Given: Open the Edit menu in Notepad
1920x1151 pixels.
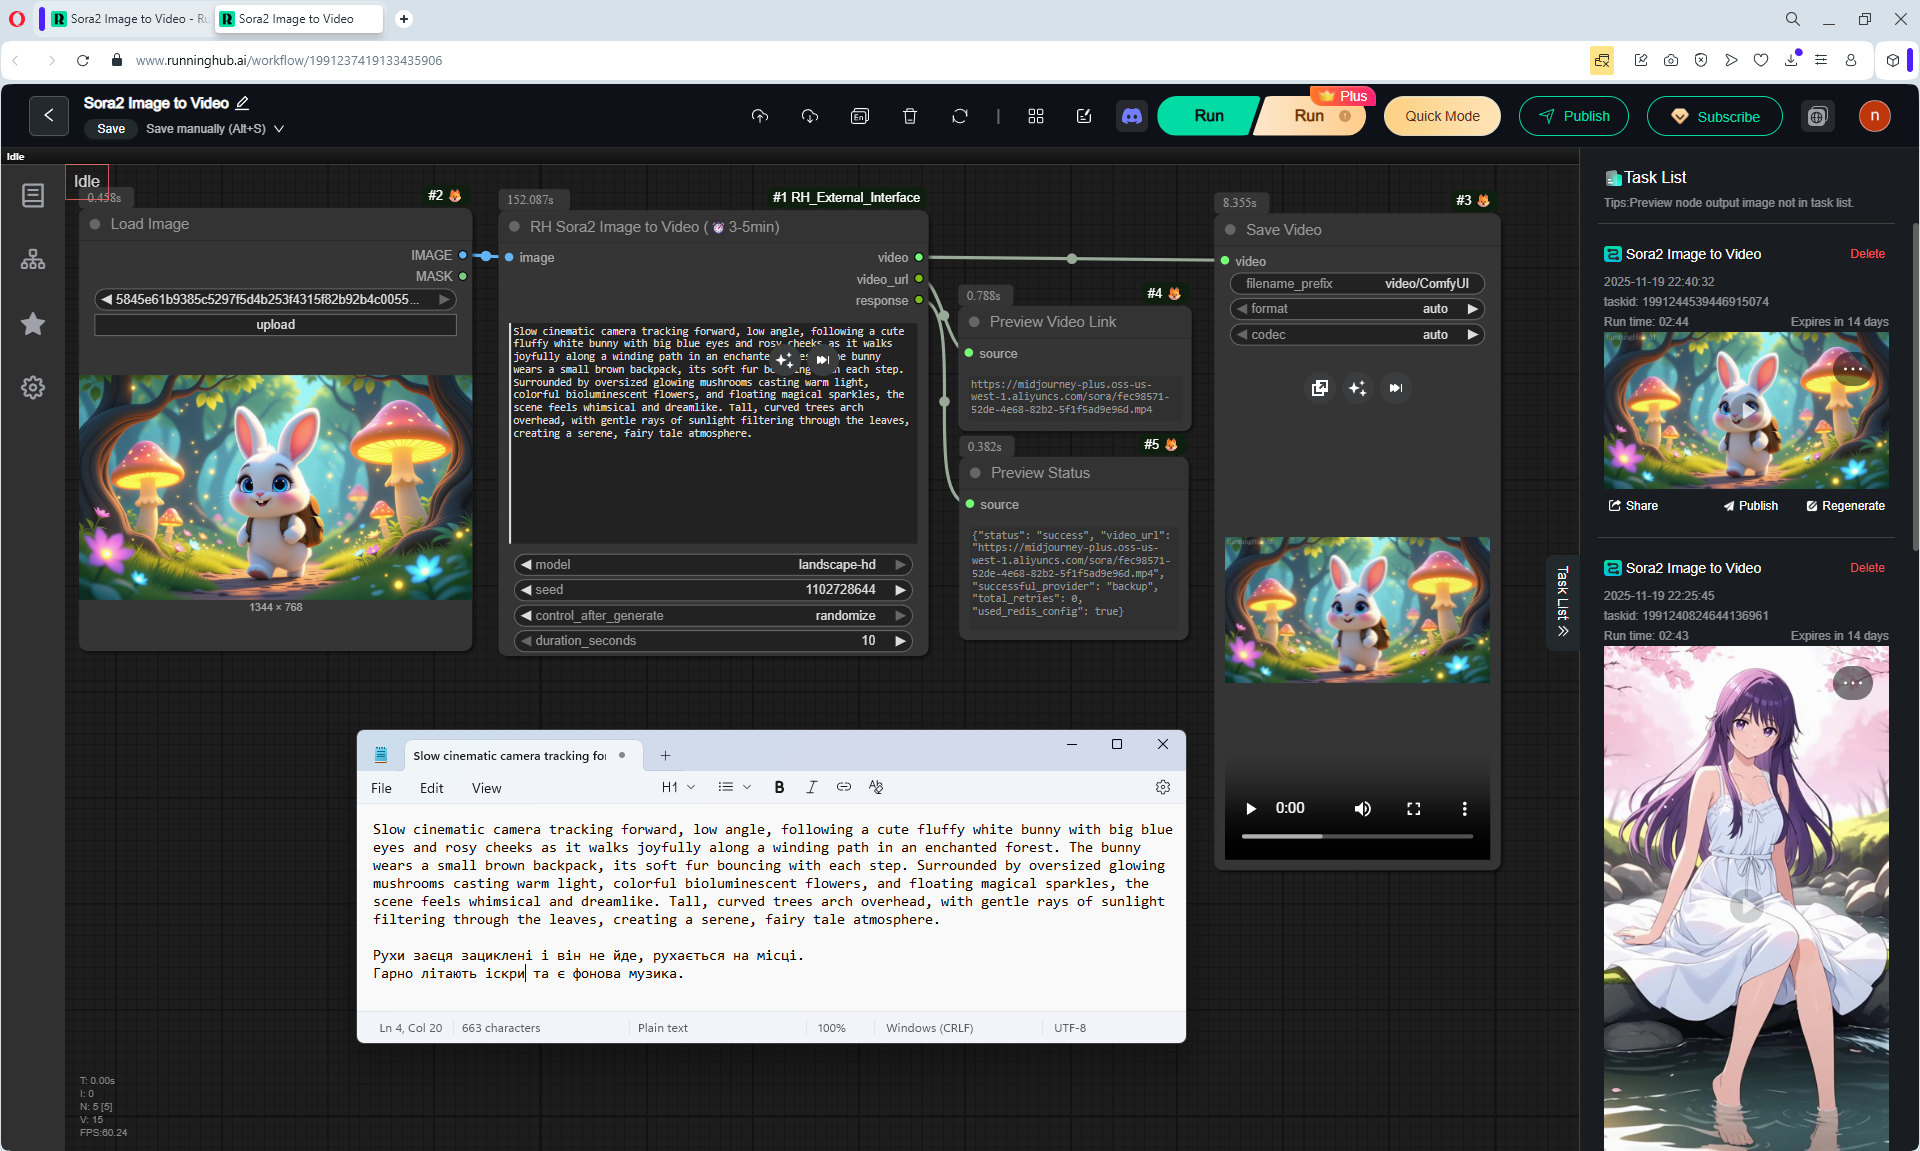Looking at the screenshot, I should [x=431, y=788].
